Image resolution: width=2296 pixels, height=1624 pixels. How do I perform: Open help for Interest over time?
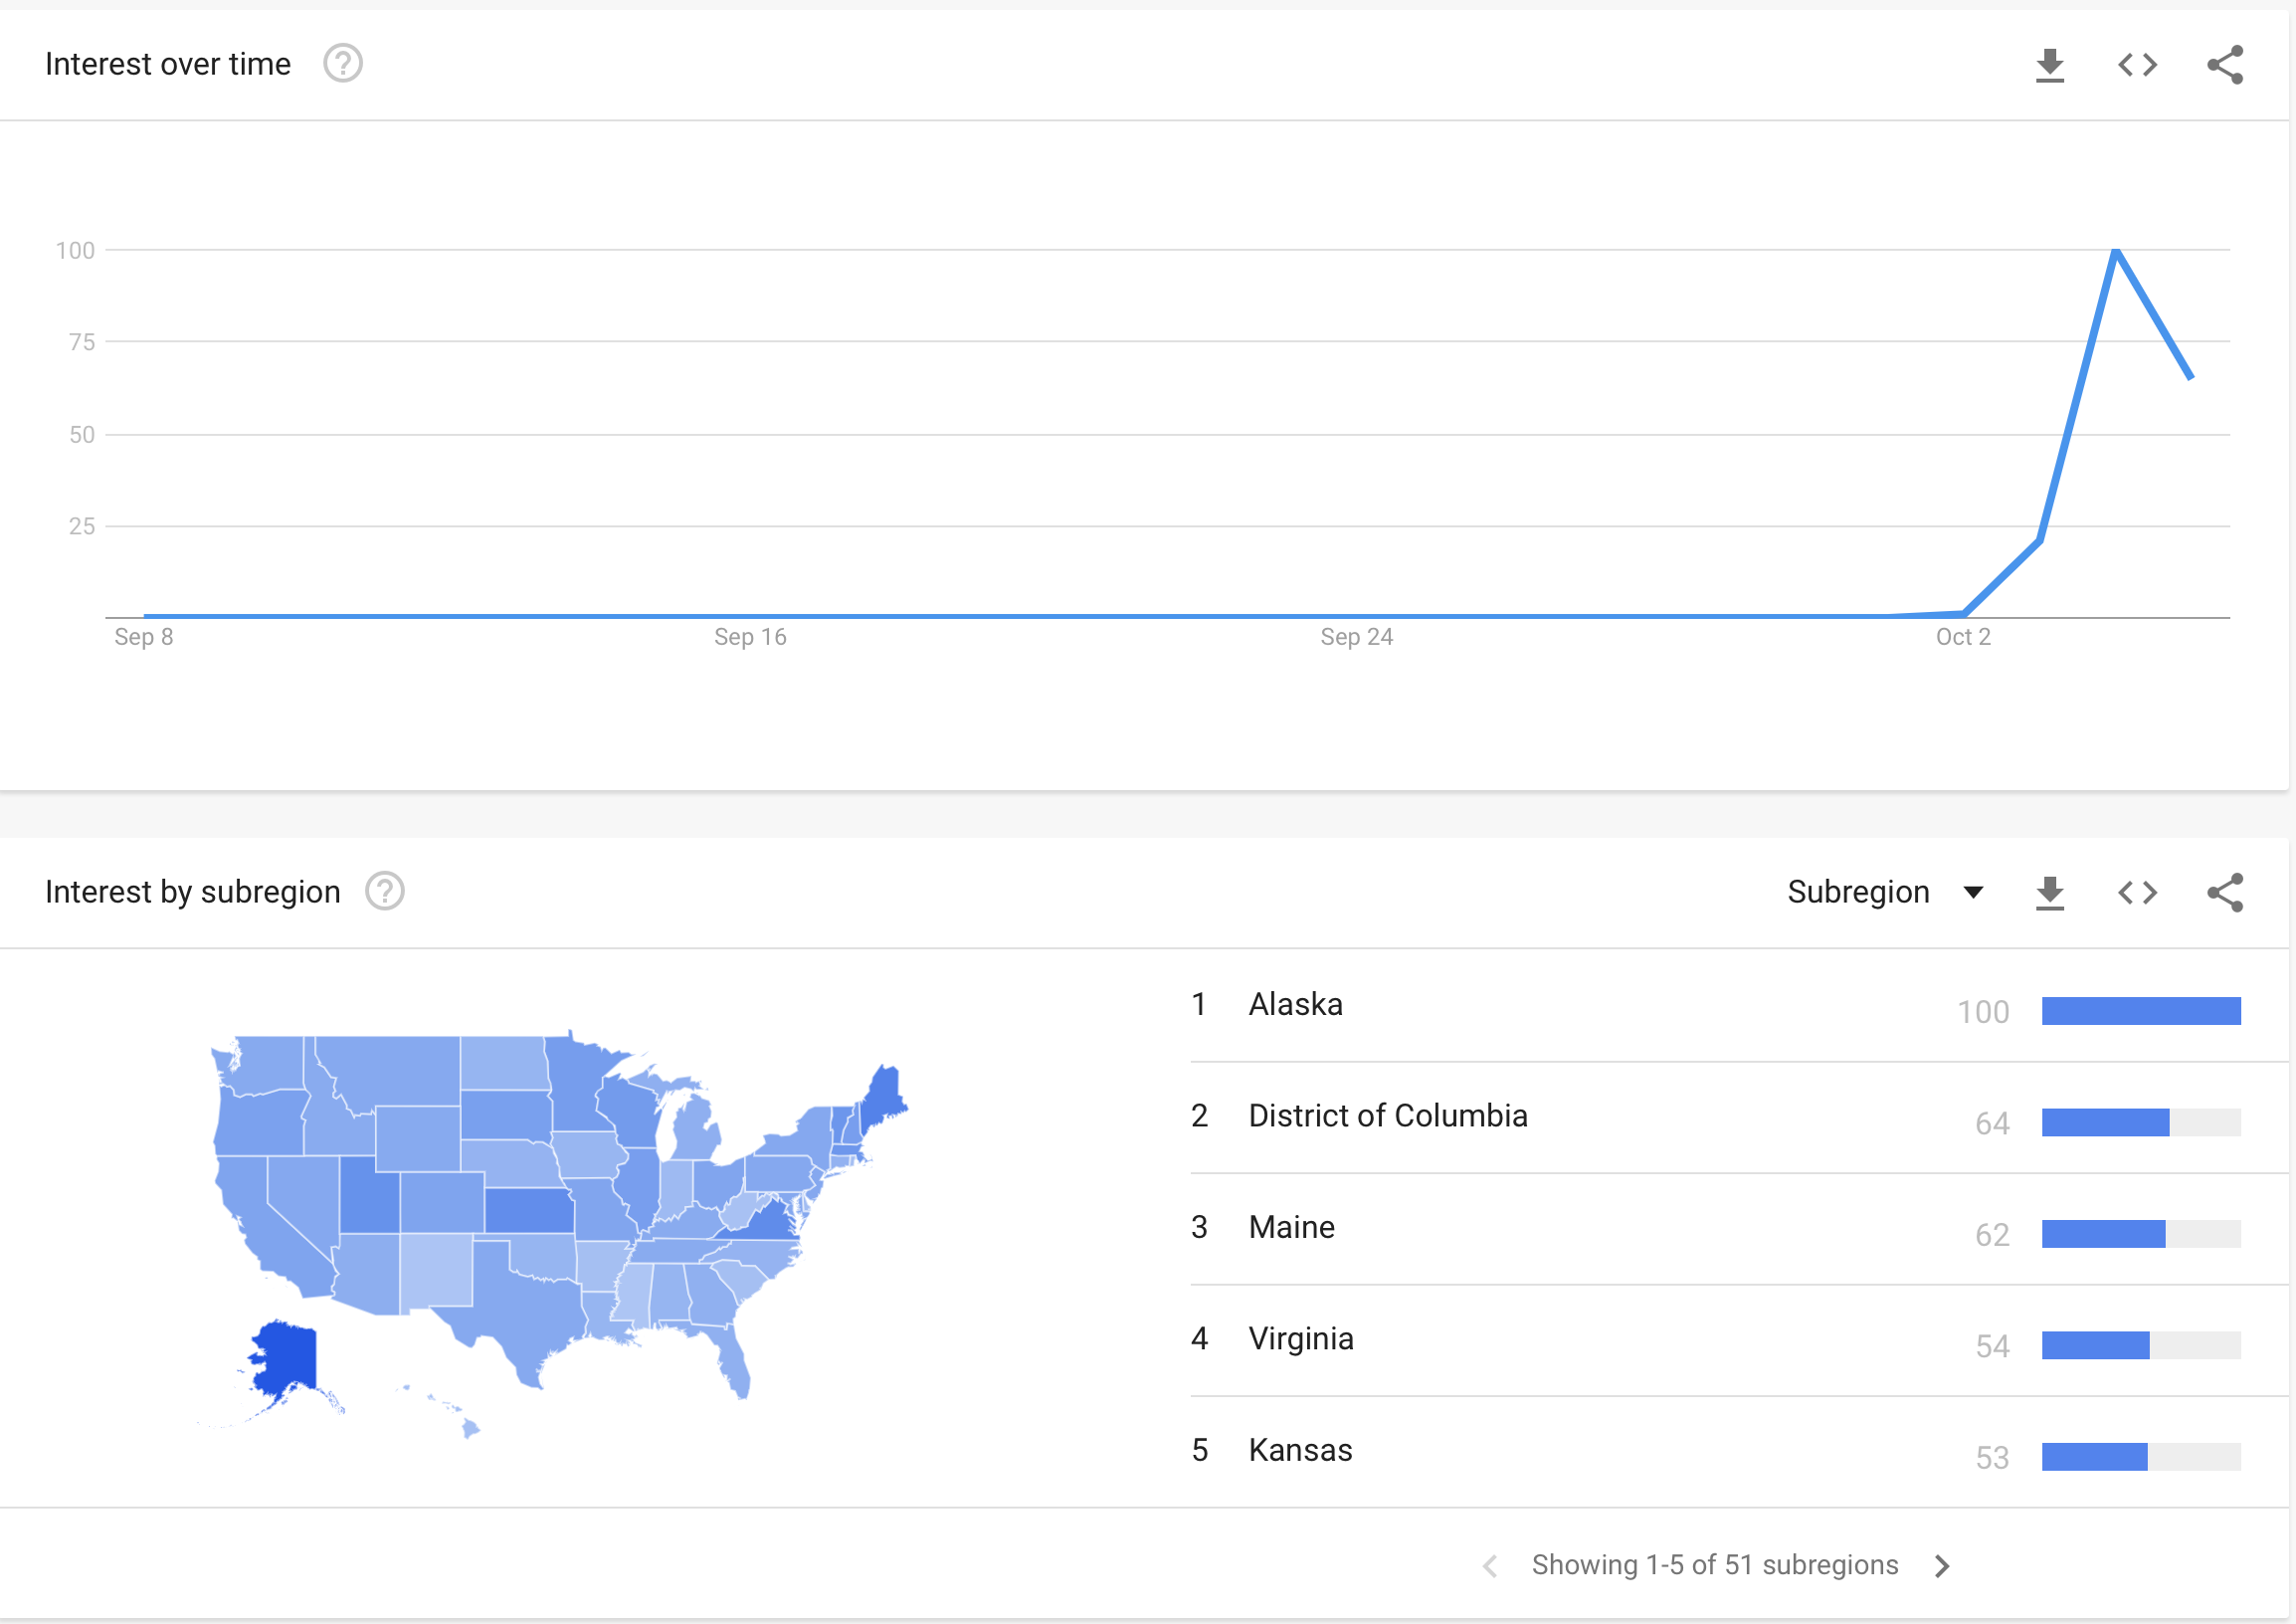pos(343,64)
